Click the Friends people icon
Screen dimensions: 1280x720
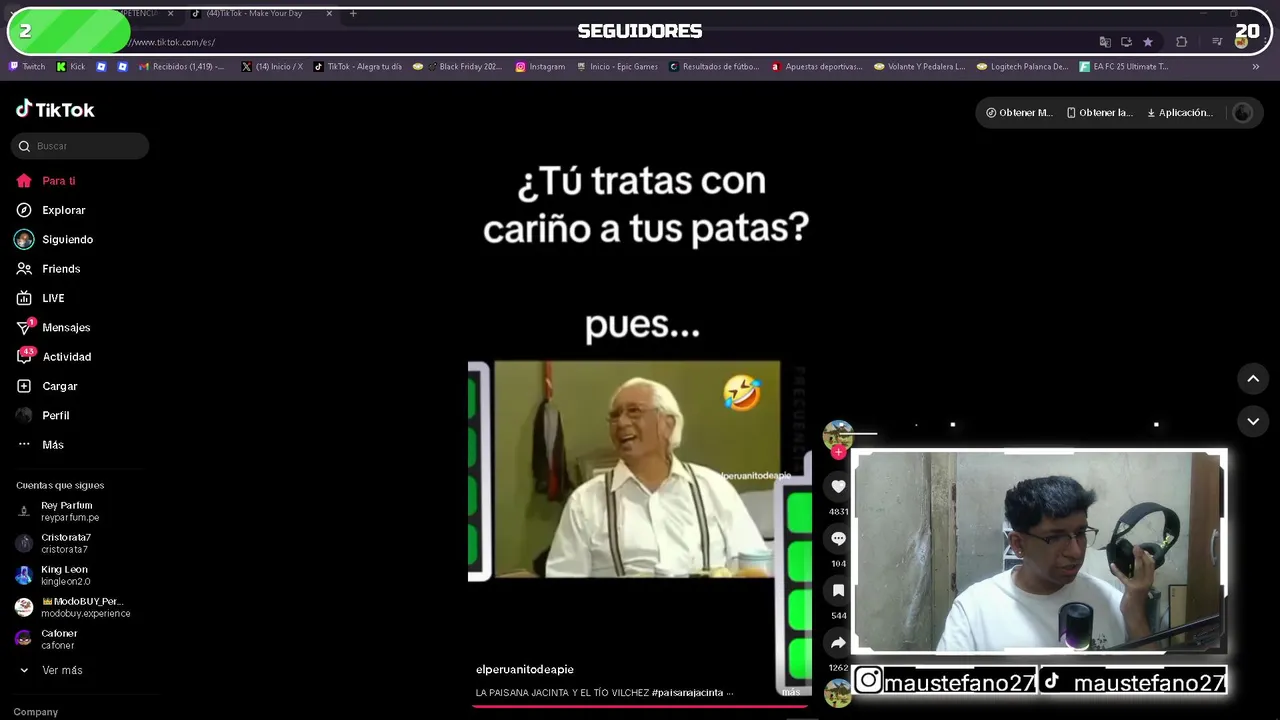point(24,269)
